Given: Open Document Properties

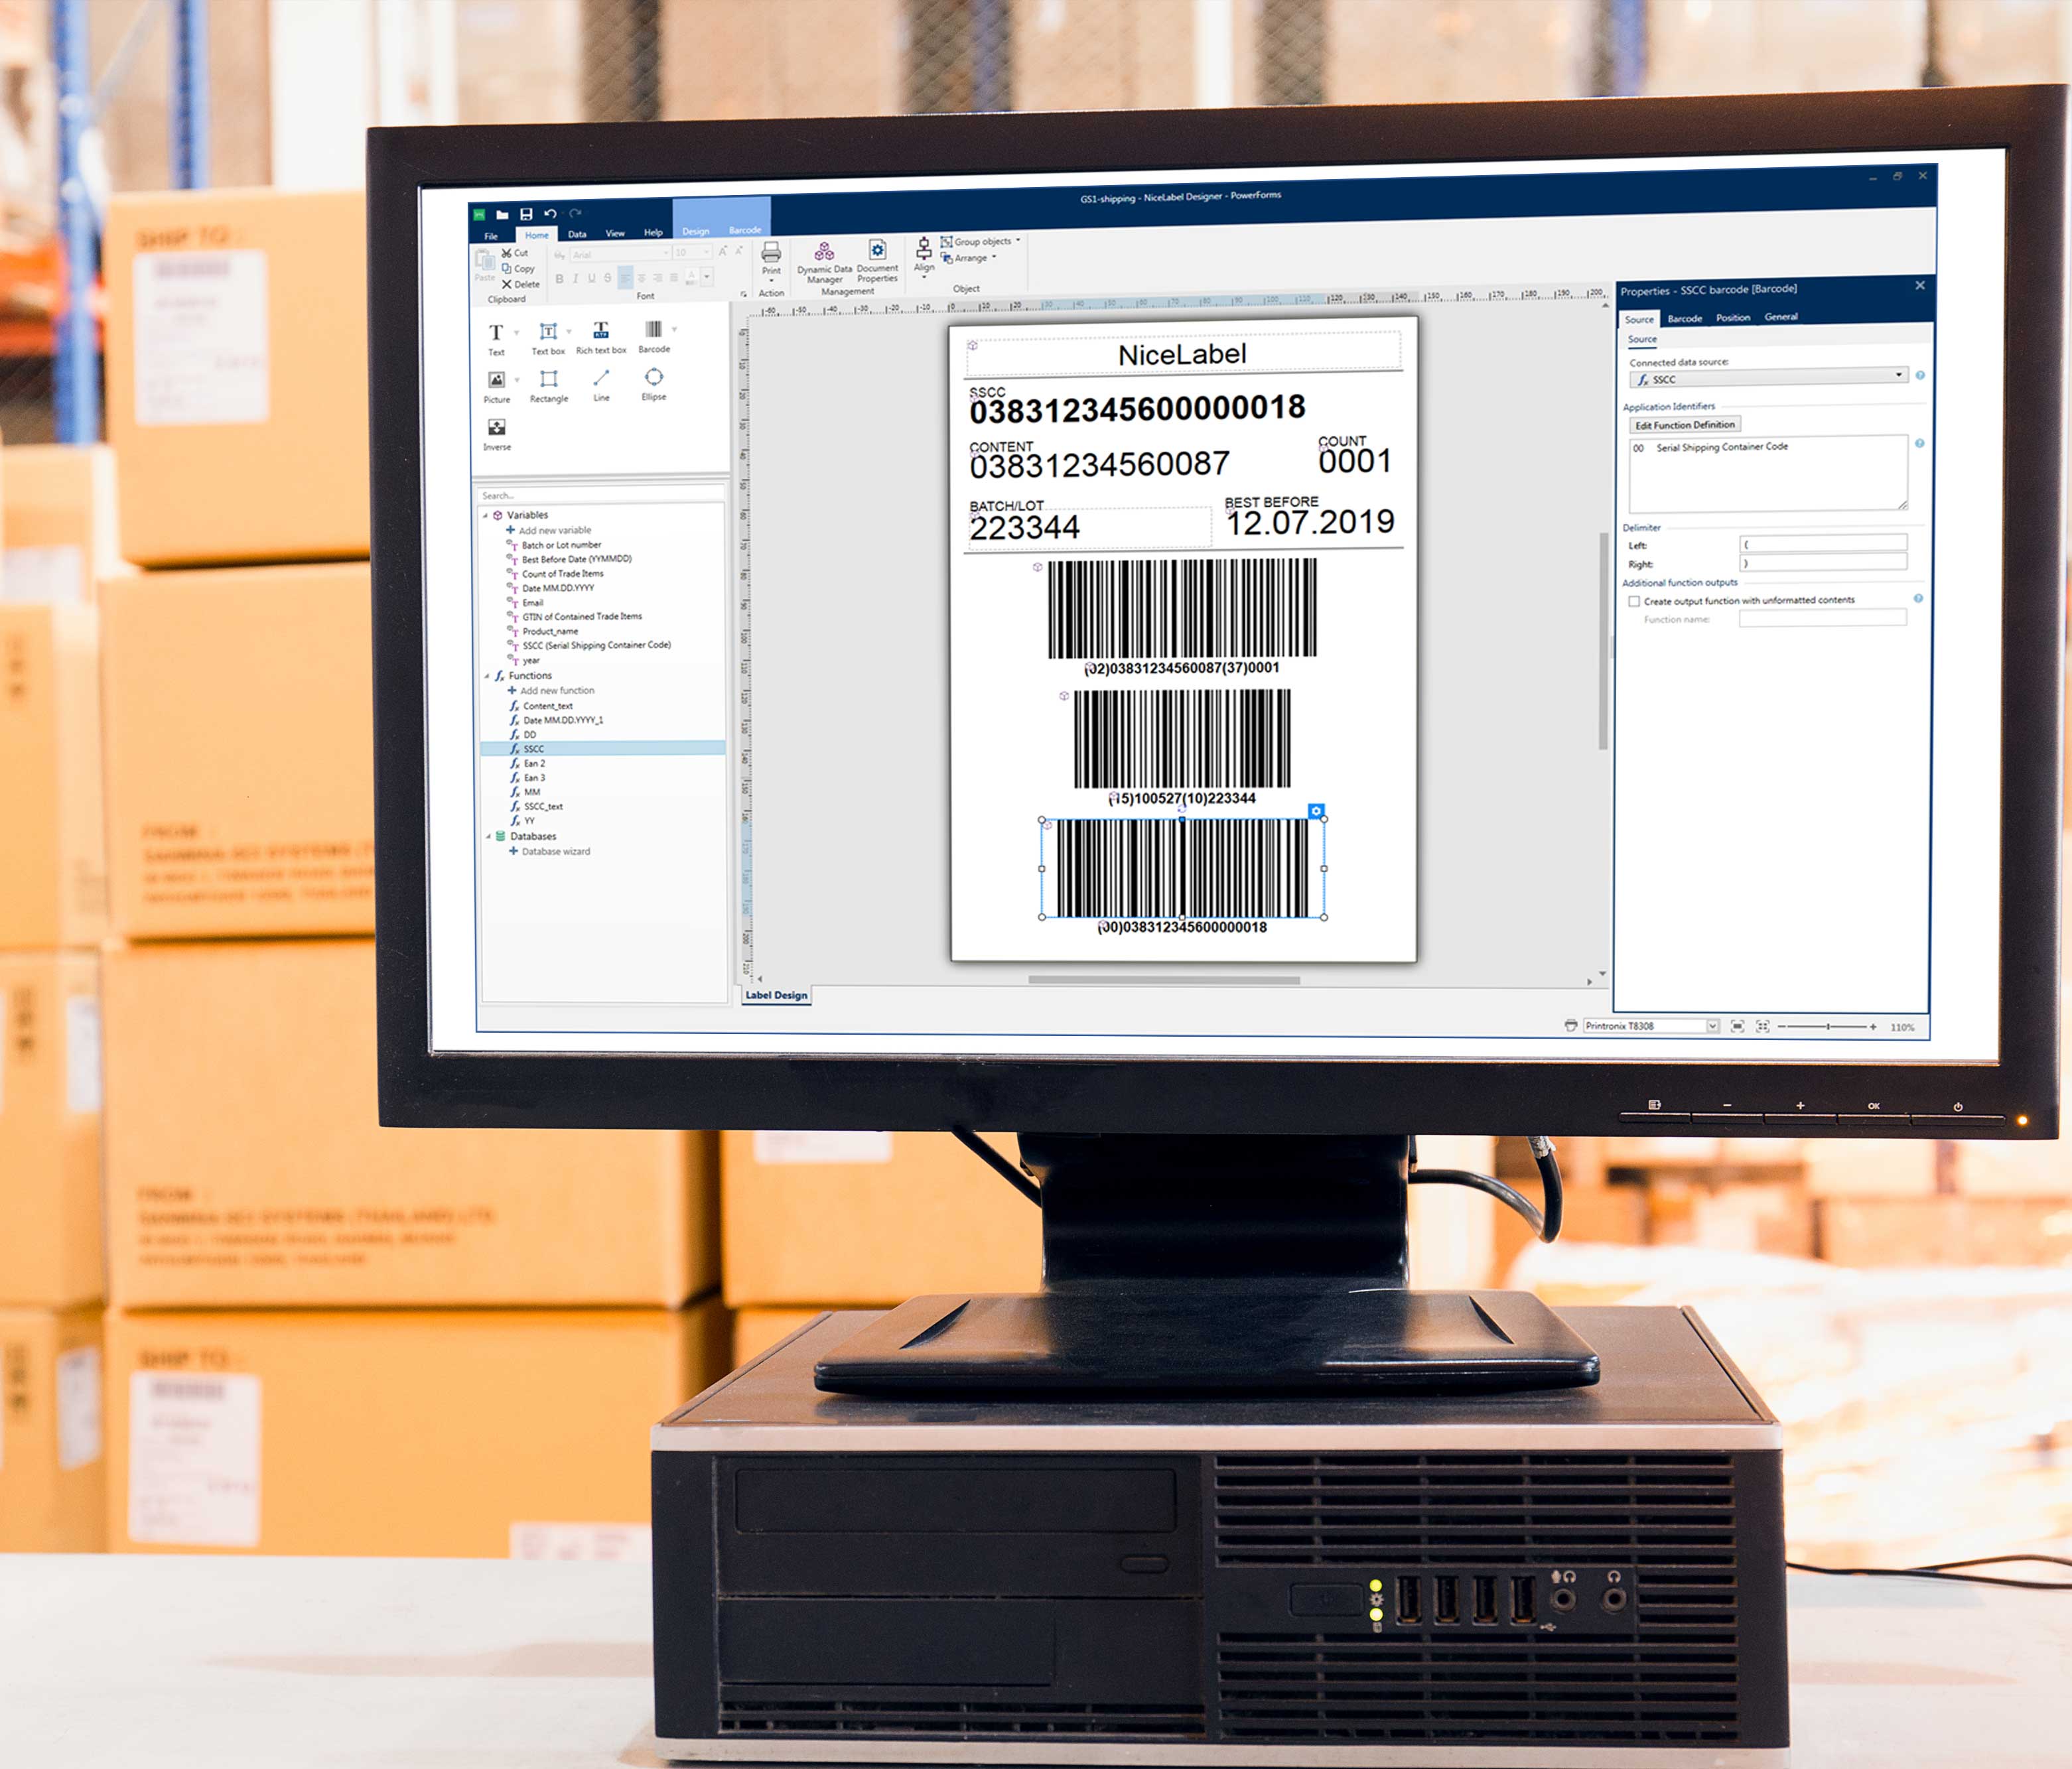Looking at the screenshot, I should click(x=877, y=262).
